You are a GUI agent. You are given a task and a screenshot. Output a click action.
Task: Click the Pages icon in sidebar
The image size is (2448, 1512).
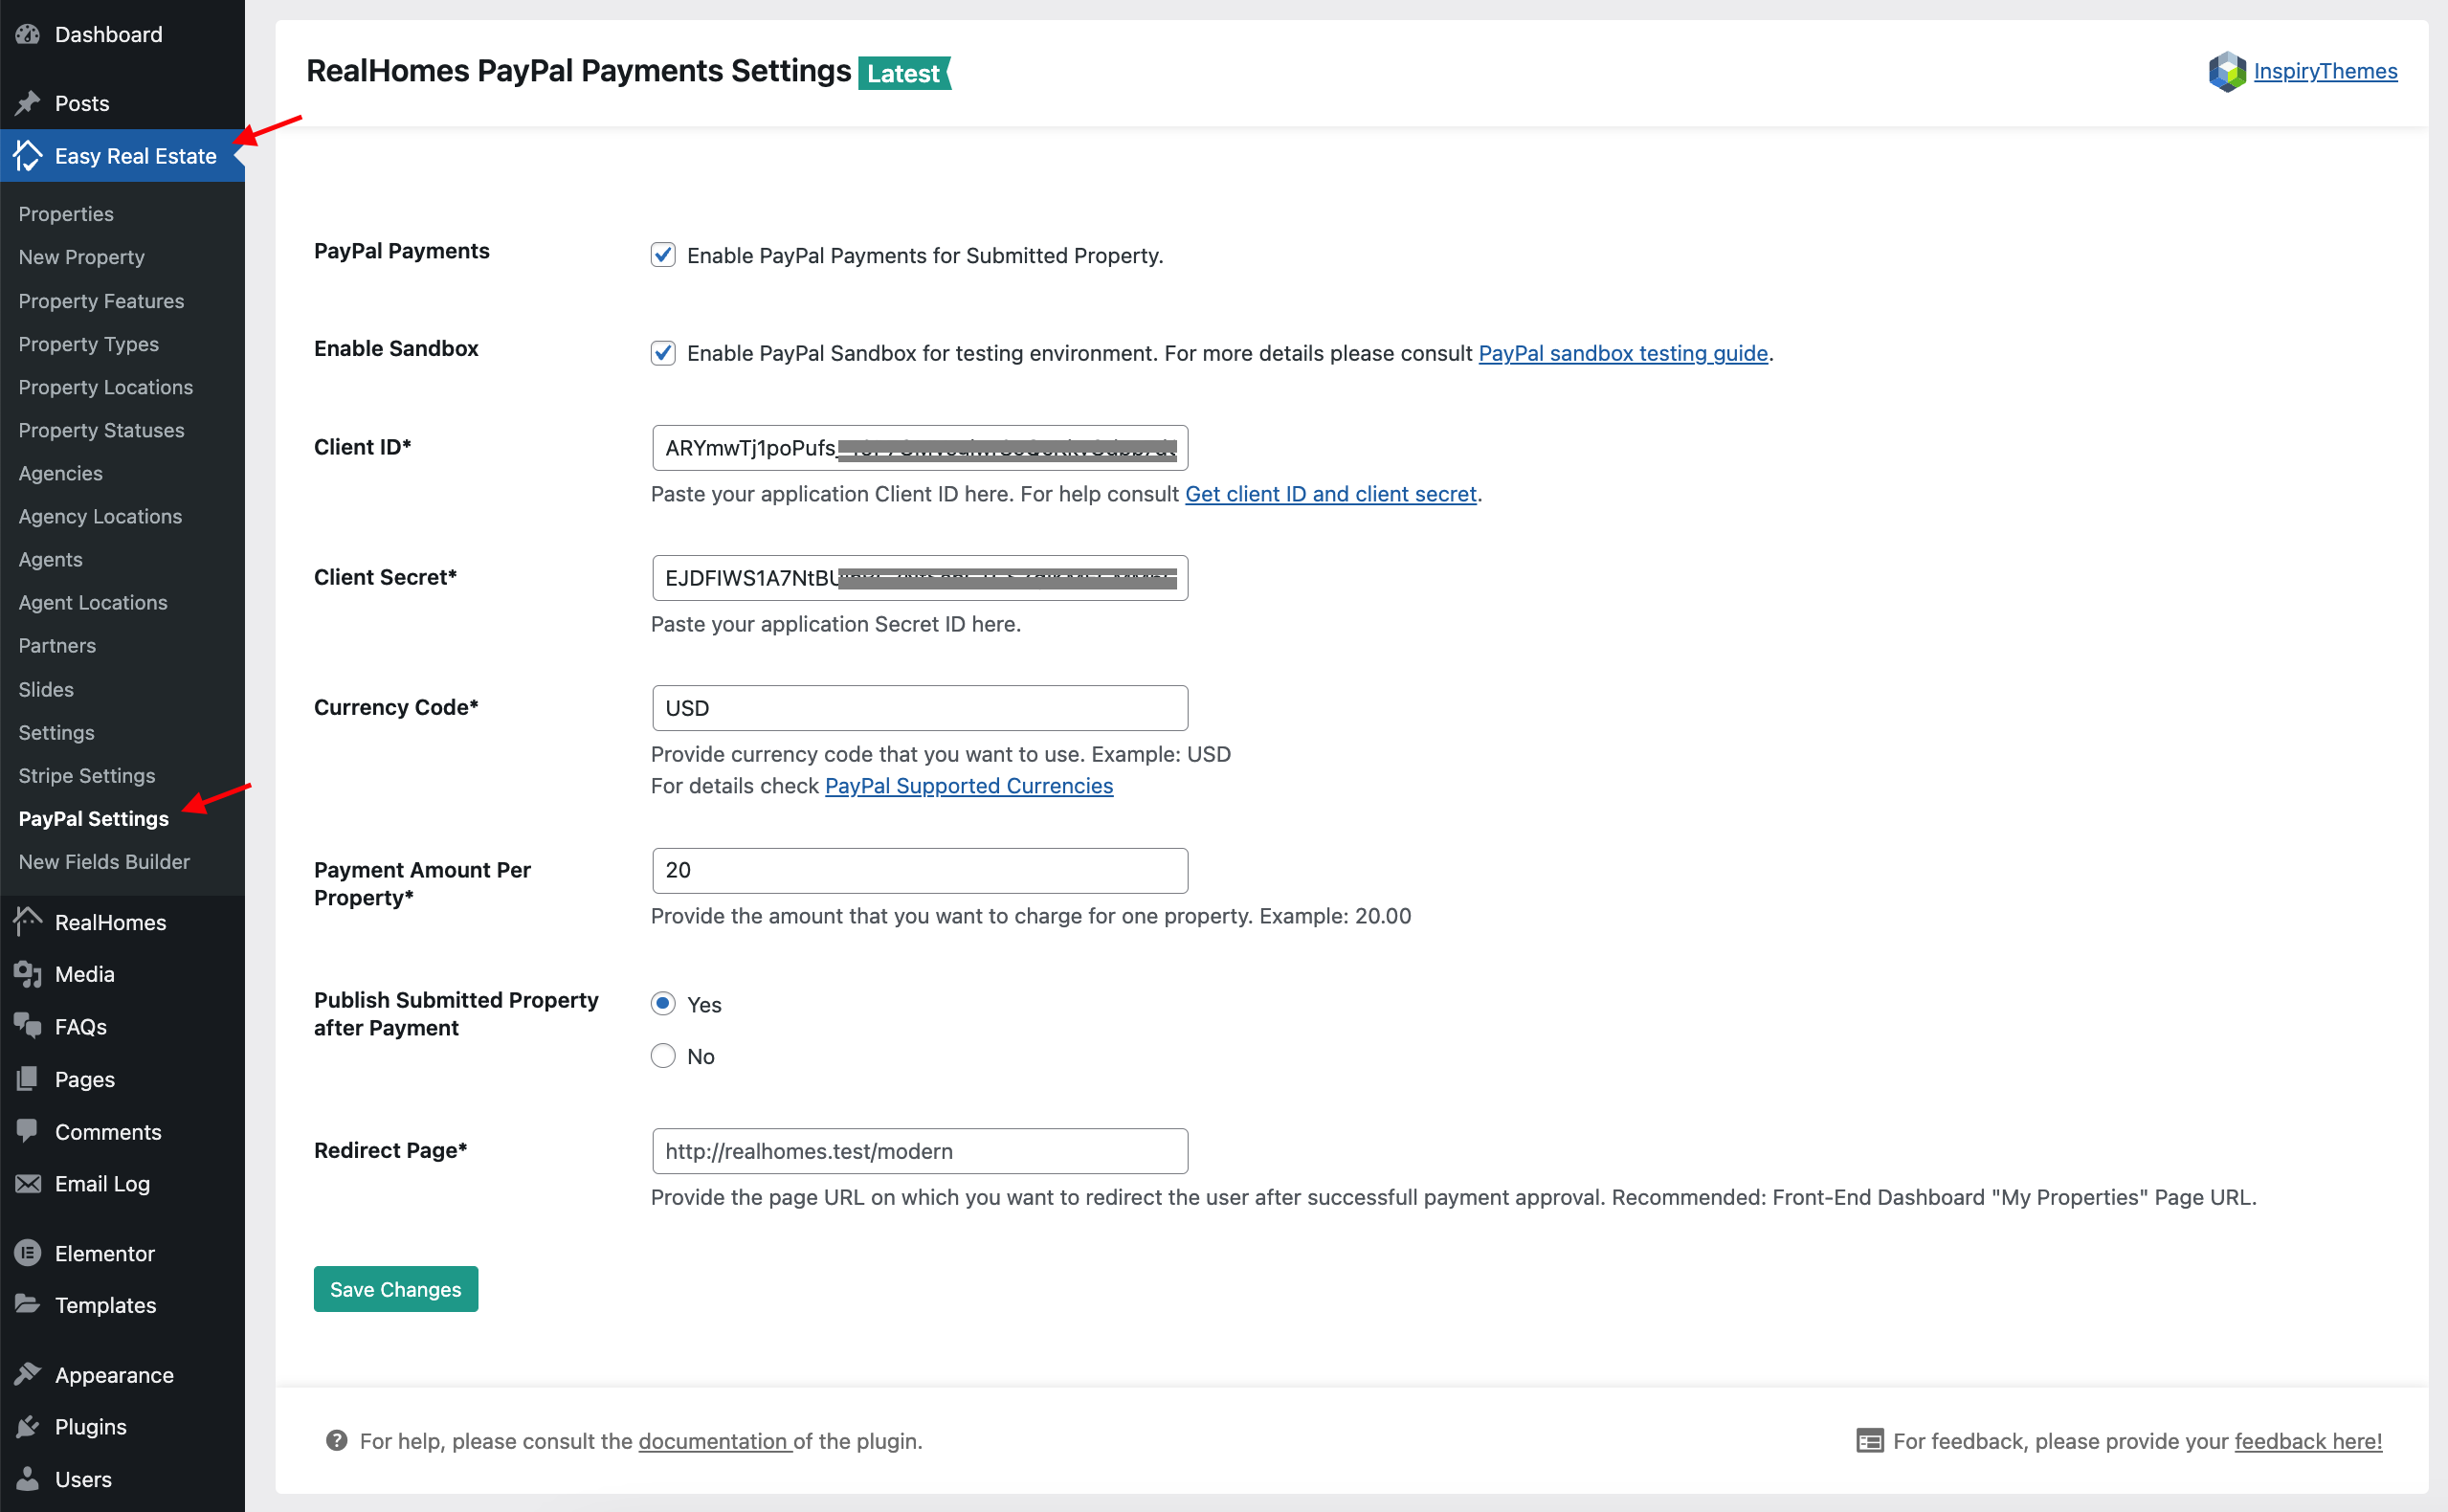click(28, 1079)
